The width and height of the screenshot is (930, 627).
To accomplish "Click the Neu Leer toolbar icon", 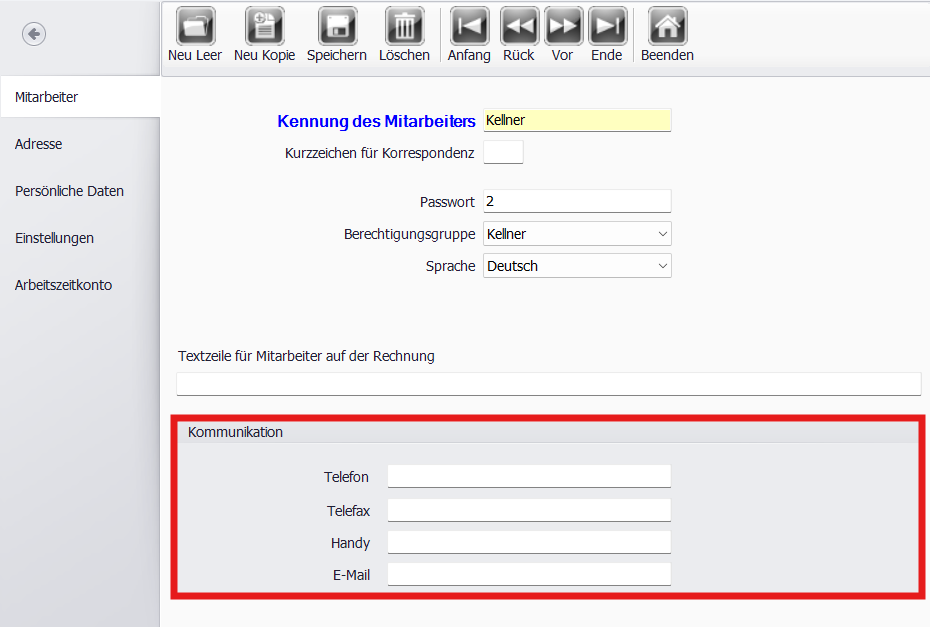I will point(195,26).
